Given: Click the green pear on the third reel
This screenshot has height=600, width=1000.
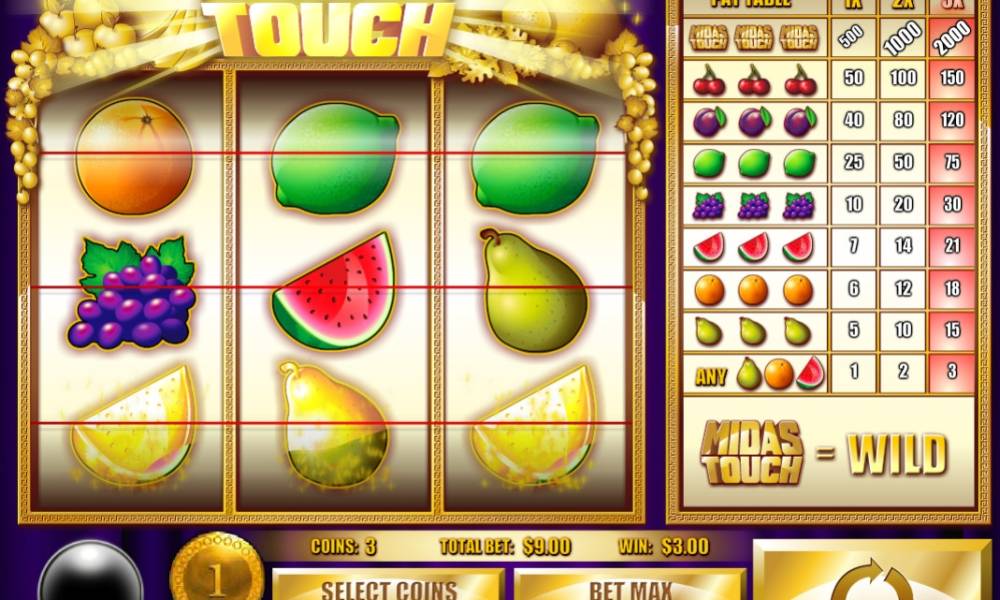Looking at the screenshot, I should tap(534, 291).
